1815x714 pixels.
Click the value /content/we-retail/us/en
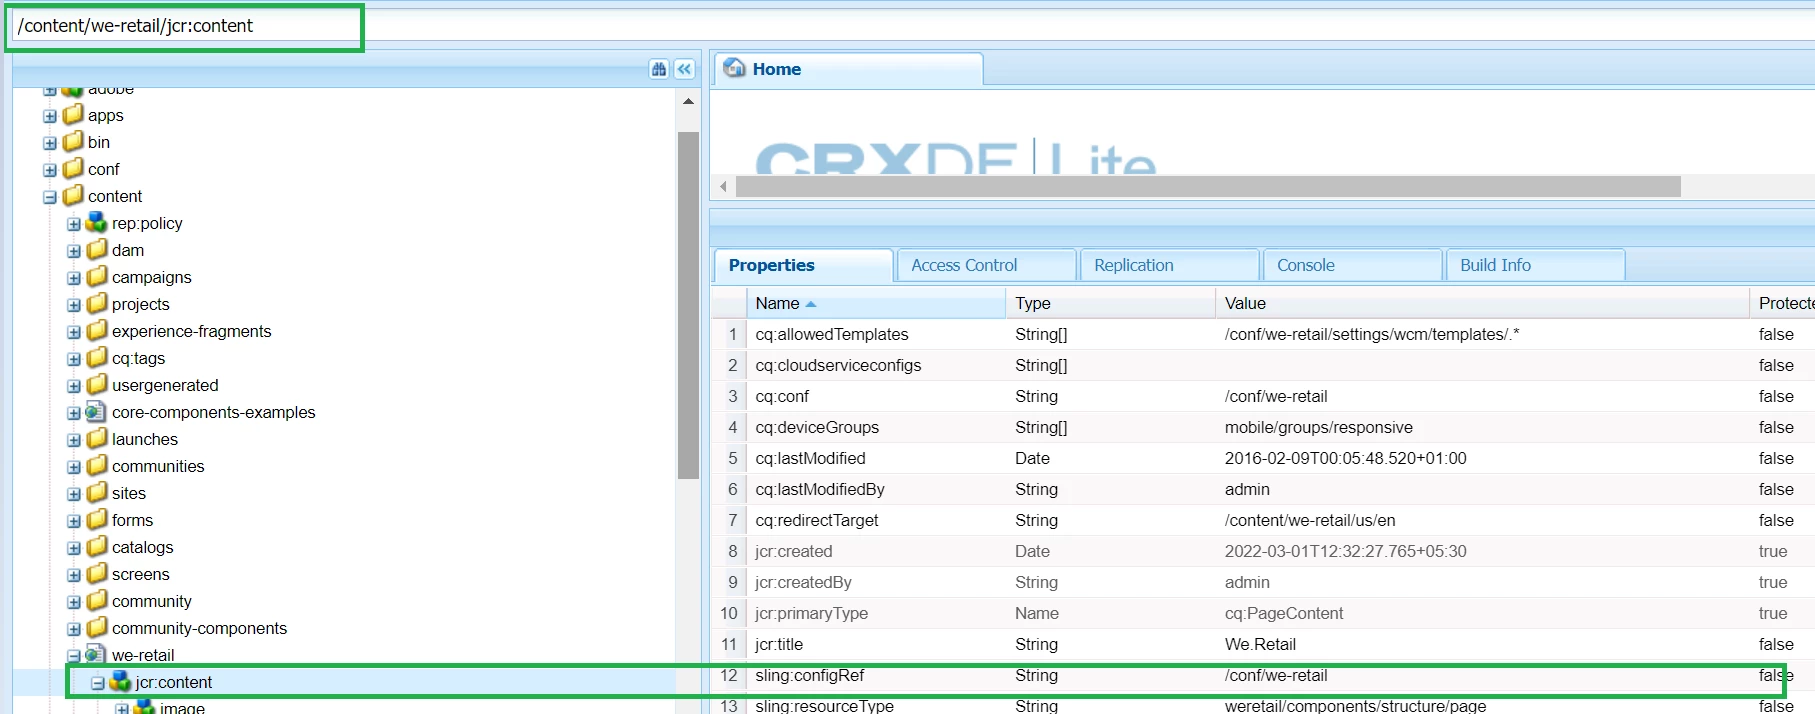click(1310, 520)
